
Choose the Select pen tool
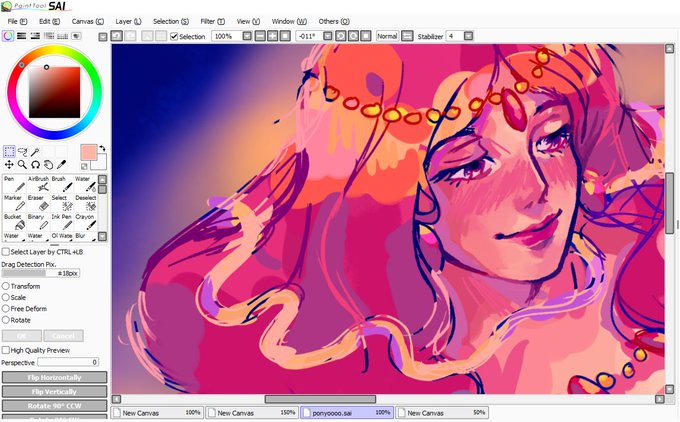(62, 203)
